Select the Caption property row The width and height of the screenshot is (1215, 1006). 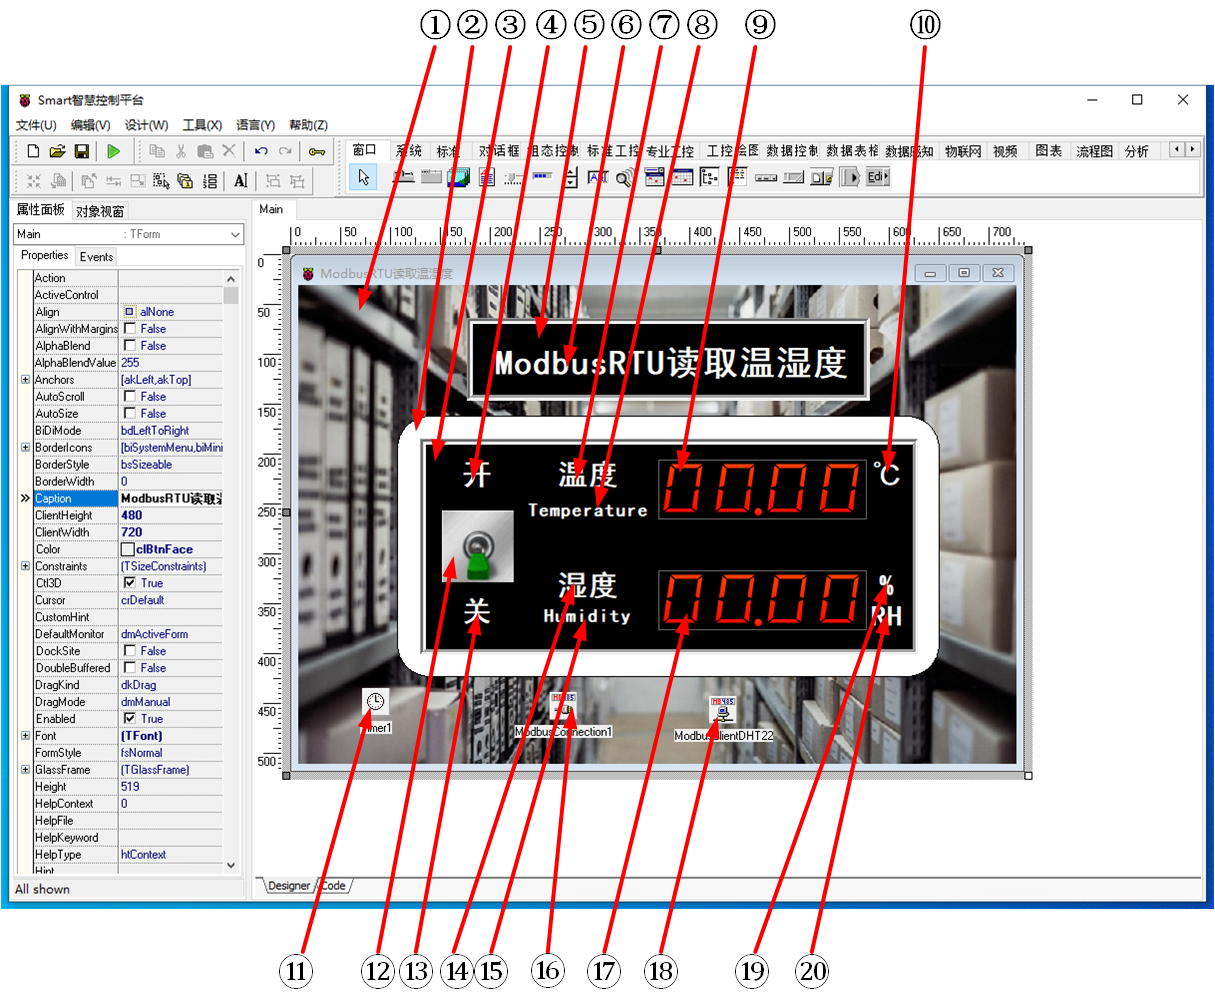tap(128, 498)
